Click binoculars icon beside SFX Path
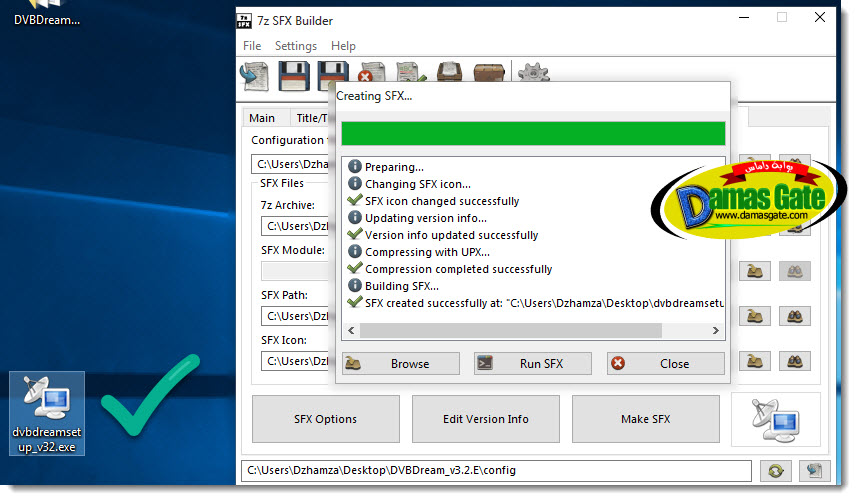 coord(794,316)
